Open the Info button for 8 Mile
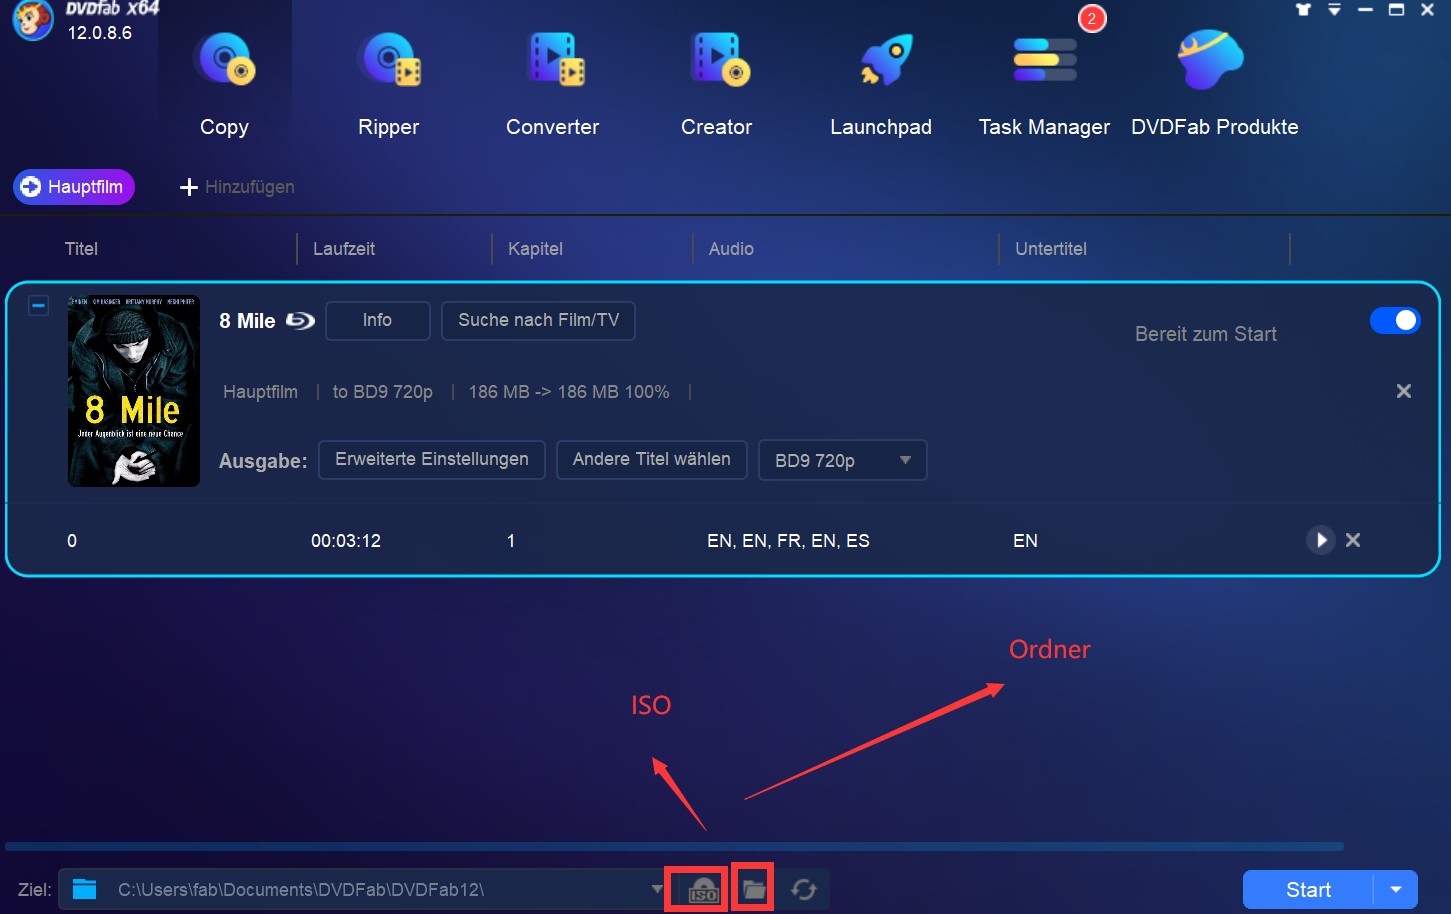 [377, 320]
